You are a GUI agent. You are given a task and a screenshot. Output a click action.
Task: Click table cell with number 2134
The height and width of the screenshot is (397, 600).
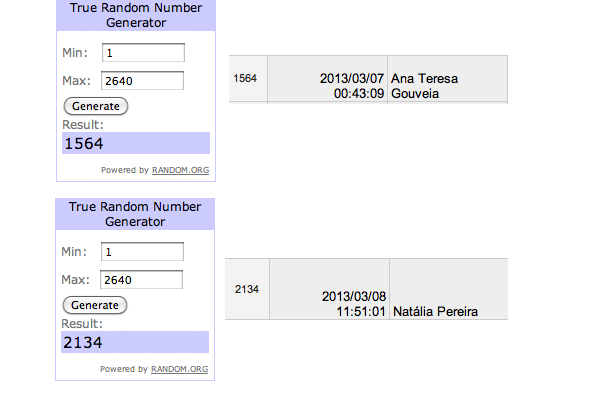click(247, 289)
